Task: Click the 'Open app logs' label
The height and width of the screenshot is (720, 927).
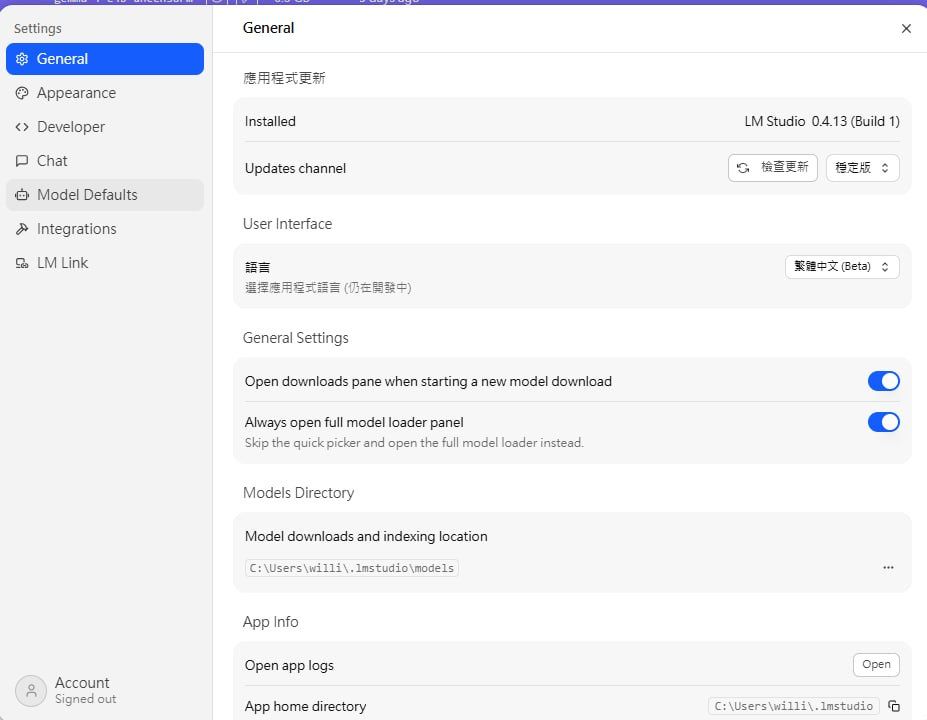Action: [289, 666]
